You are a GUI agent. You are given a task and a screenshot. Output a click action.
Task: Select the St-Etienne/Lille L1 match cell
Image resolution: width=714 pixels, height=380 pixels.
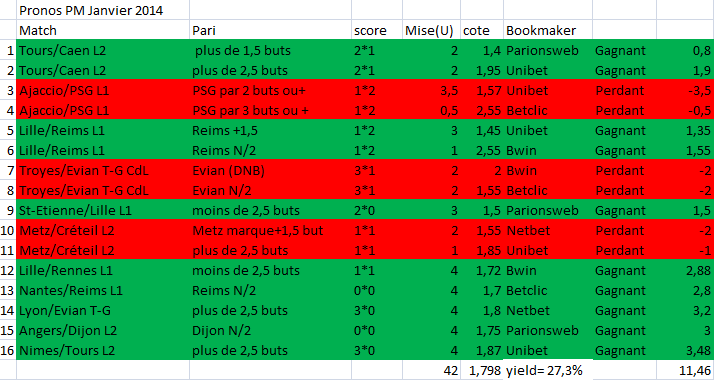click(x=103, y=210)
